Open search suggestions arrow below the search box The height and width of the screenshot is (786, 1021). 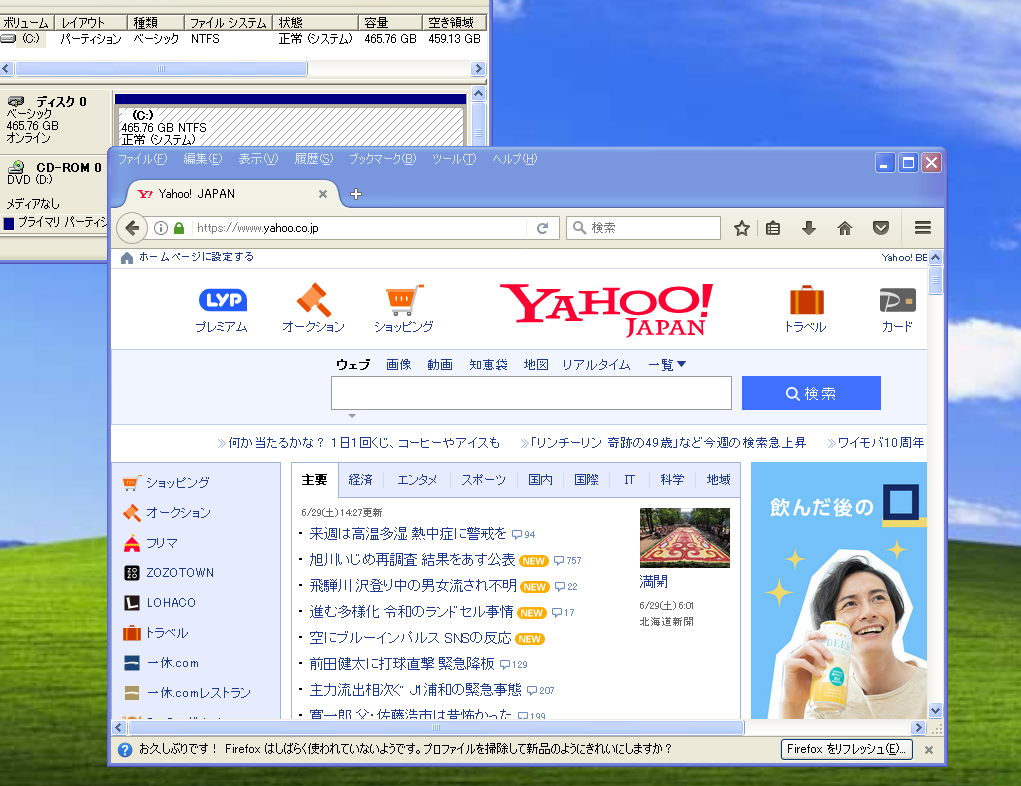(x=351, y=414)
